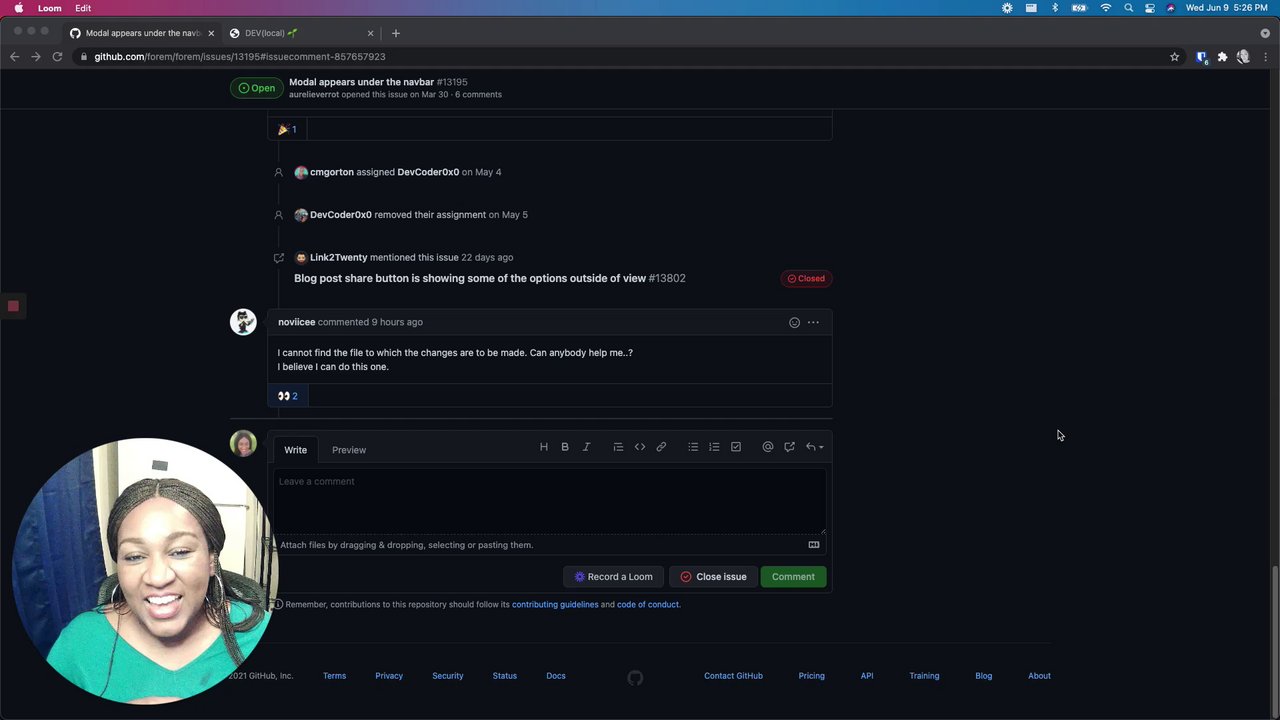This screenshot has width=1280, height=720.
Task: Open the contributing guidelines link
Action: (555, 605)
